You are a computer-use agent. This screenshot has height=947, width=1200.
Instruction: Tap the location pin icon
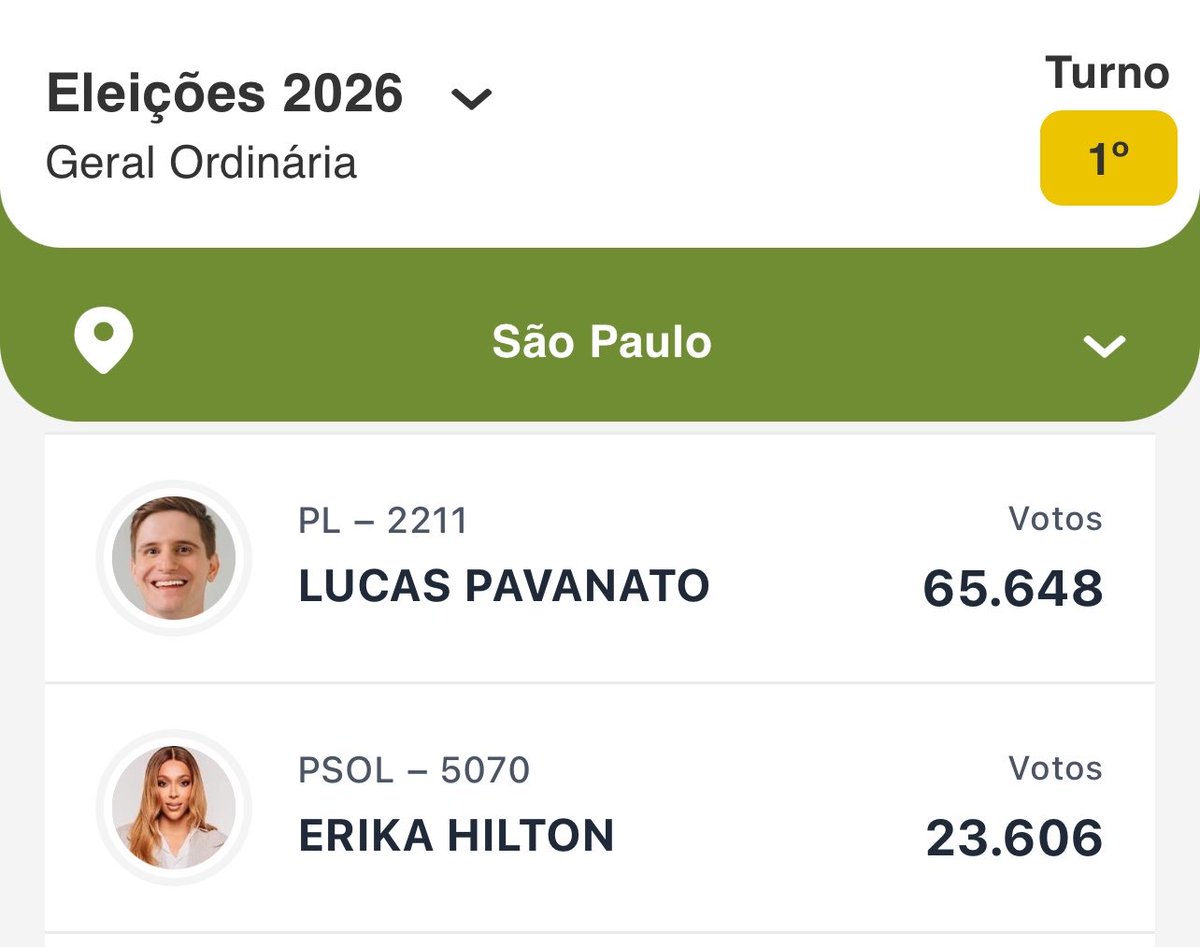(103, 341)
